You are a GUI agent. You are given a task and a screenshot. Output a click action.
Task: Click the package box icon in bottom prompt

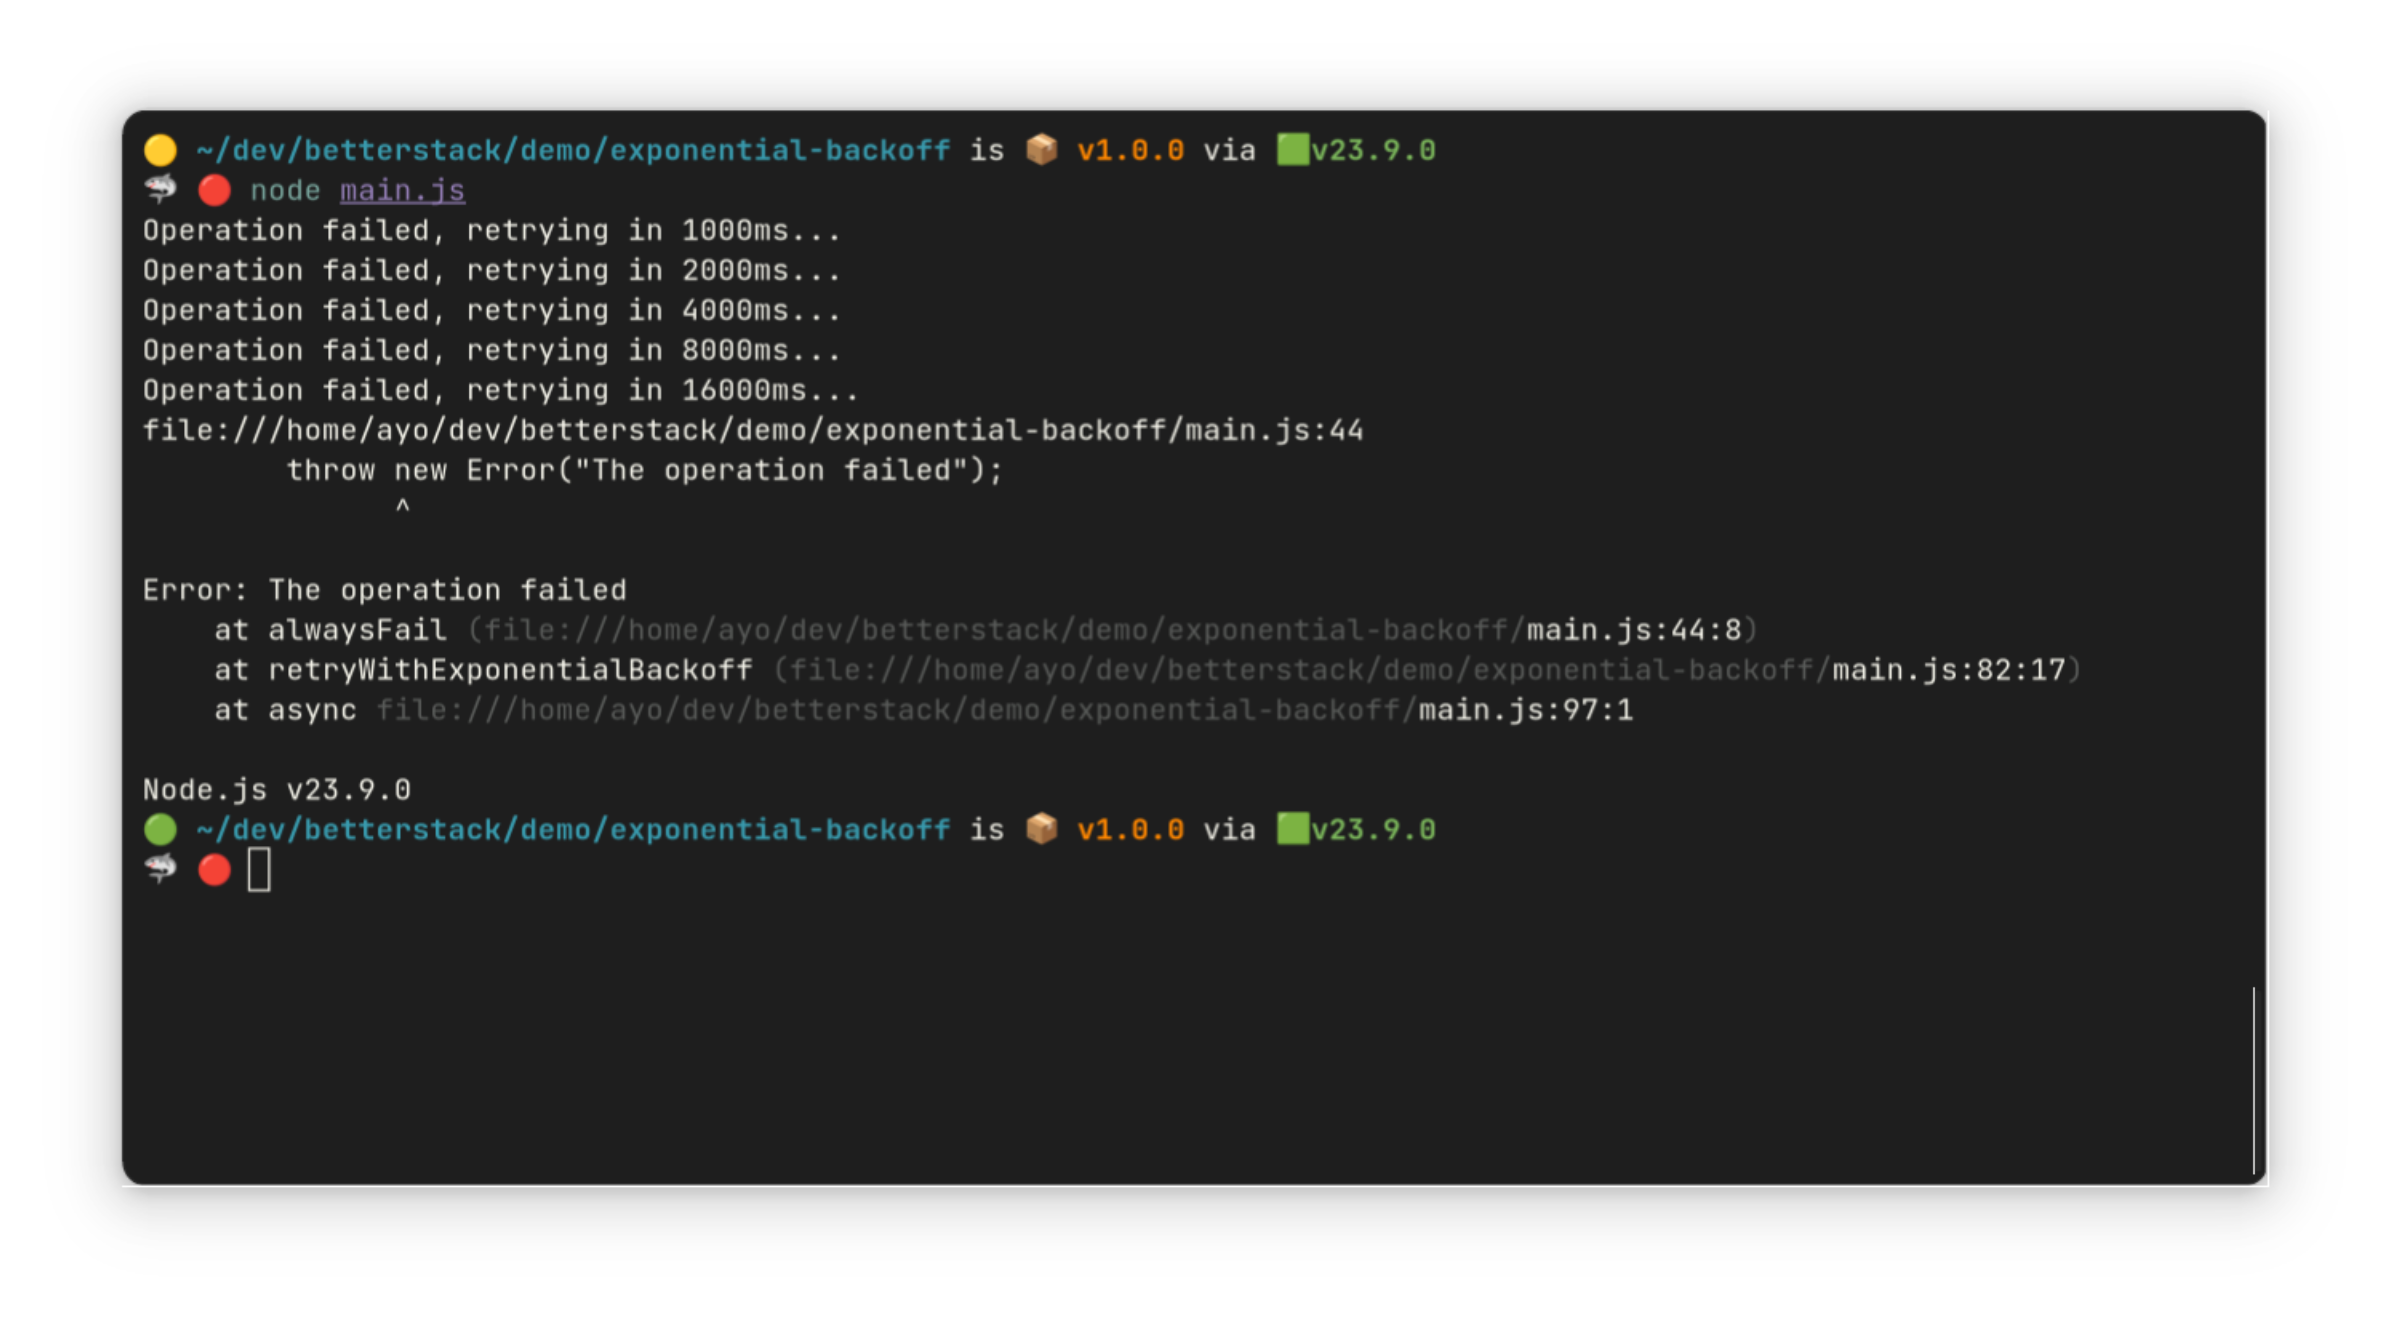point(1041,829)
